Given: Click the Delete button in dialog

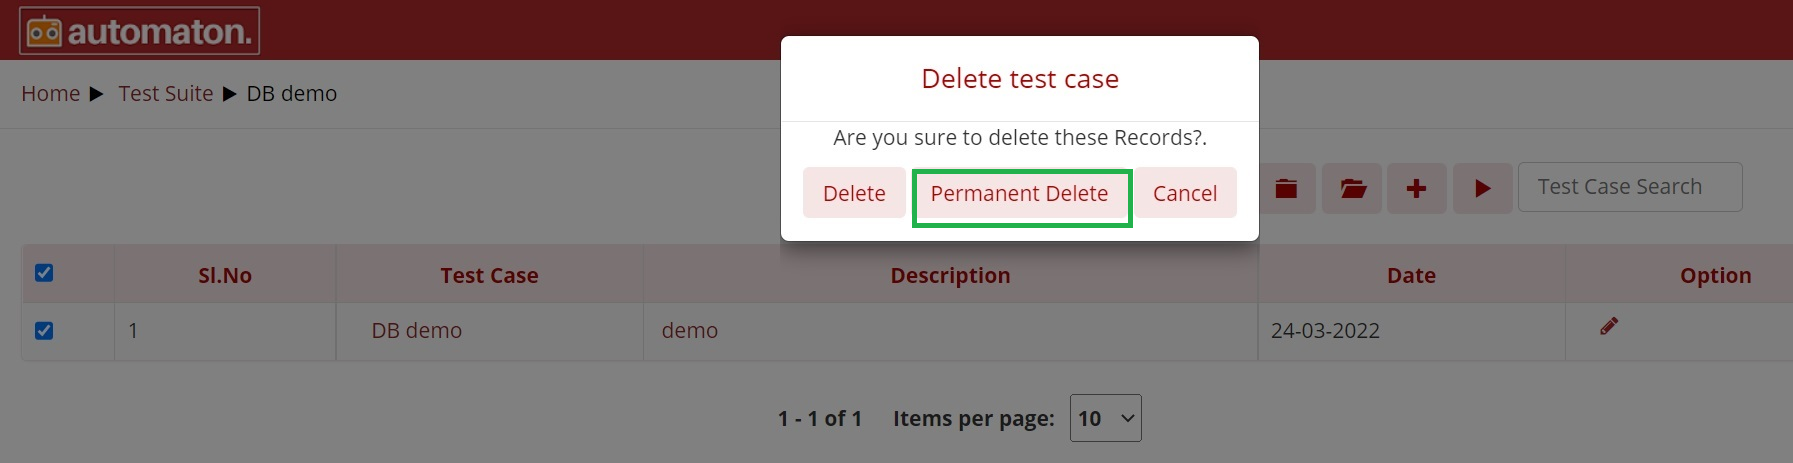Looking at the screenshot, I should [x=854, y=193].
